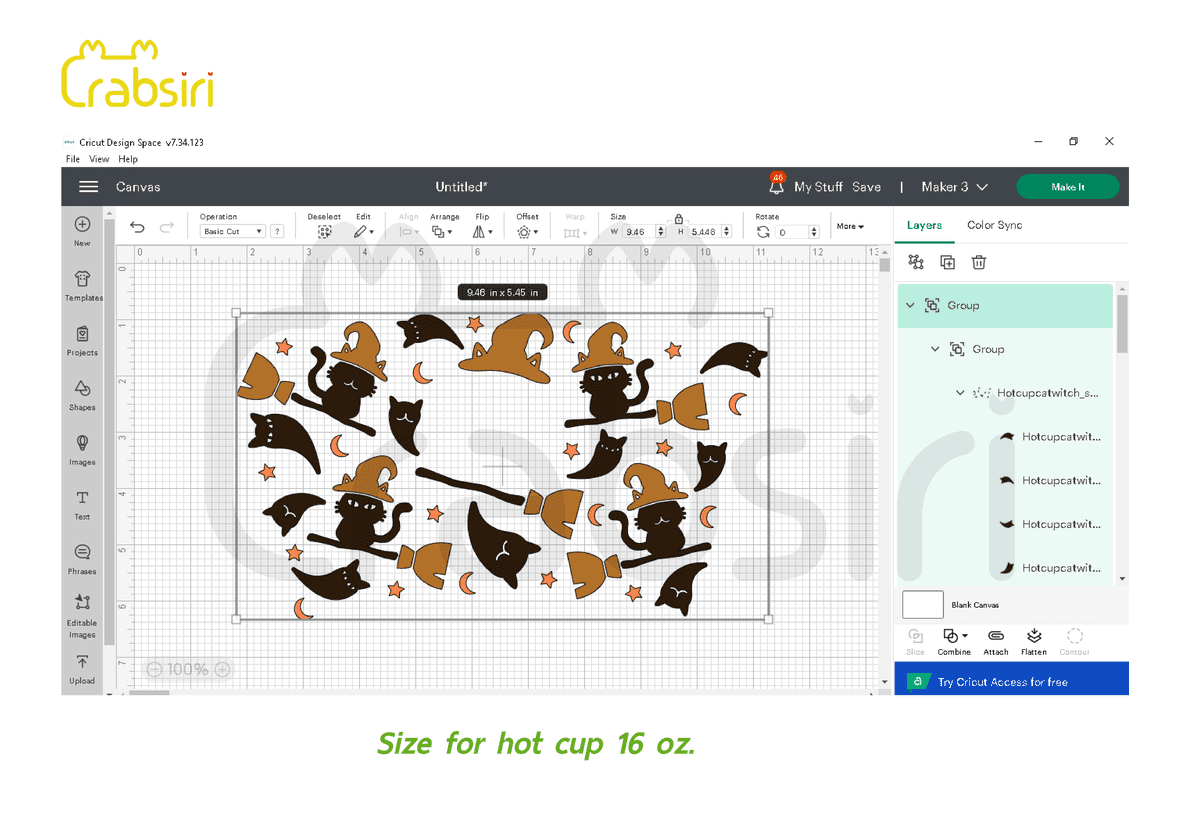Add text with the Text tool
Image resolution: width=1181 pixels, height=817 pixels.
(83, 502)
